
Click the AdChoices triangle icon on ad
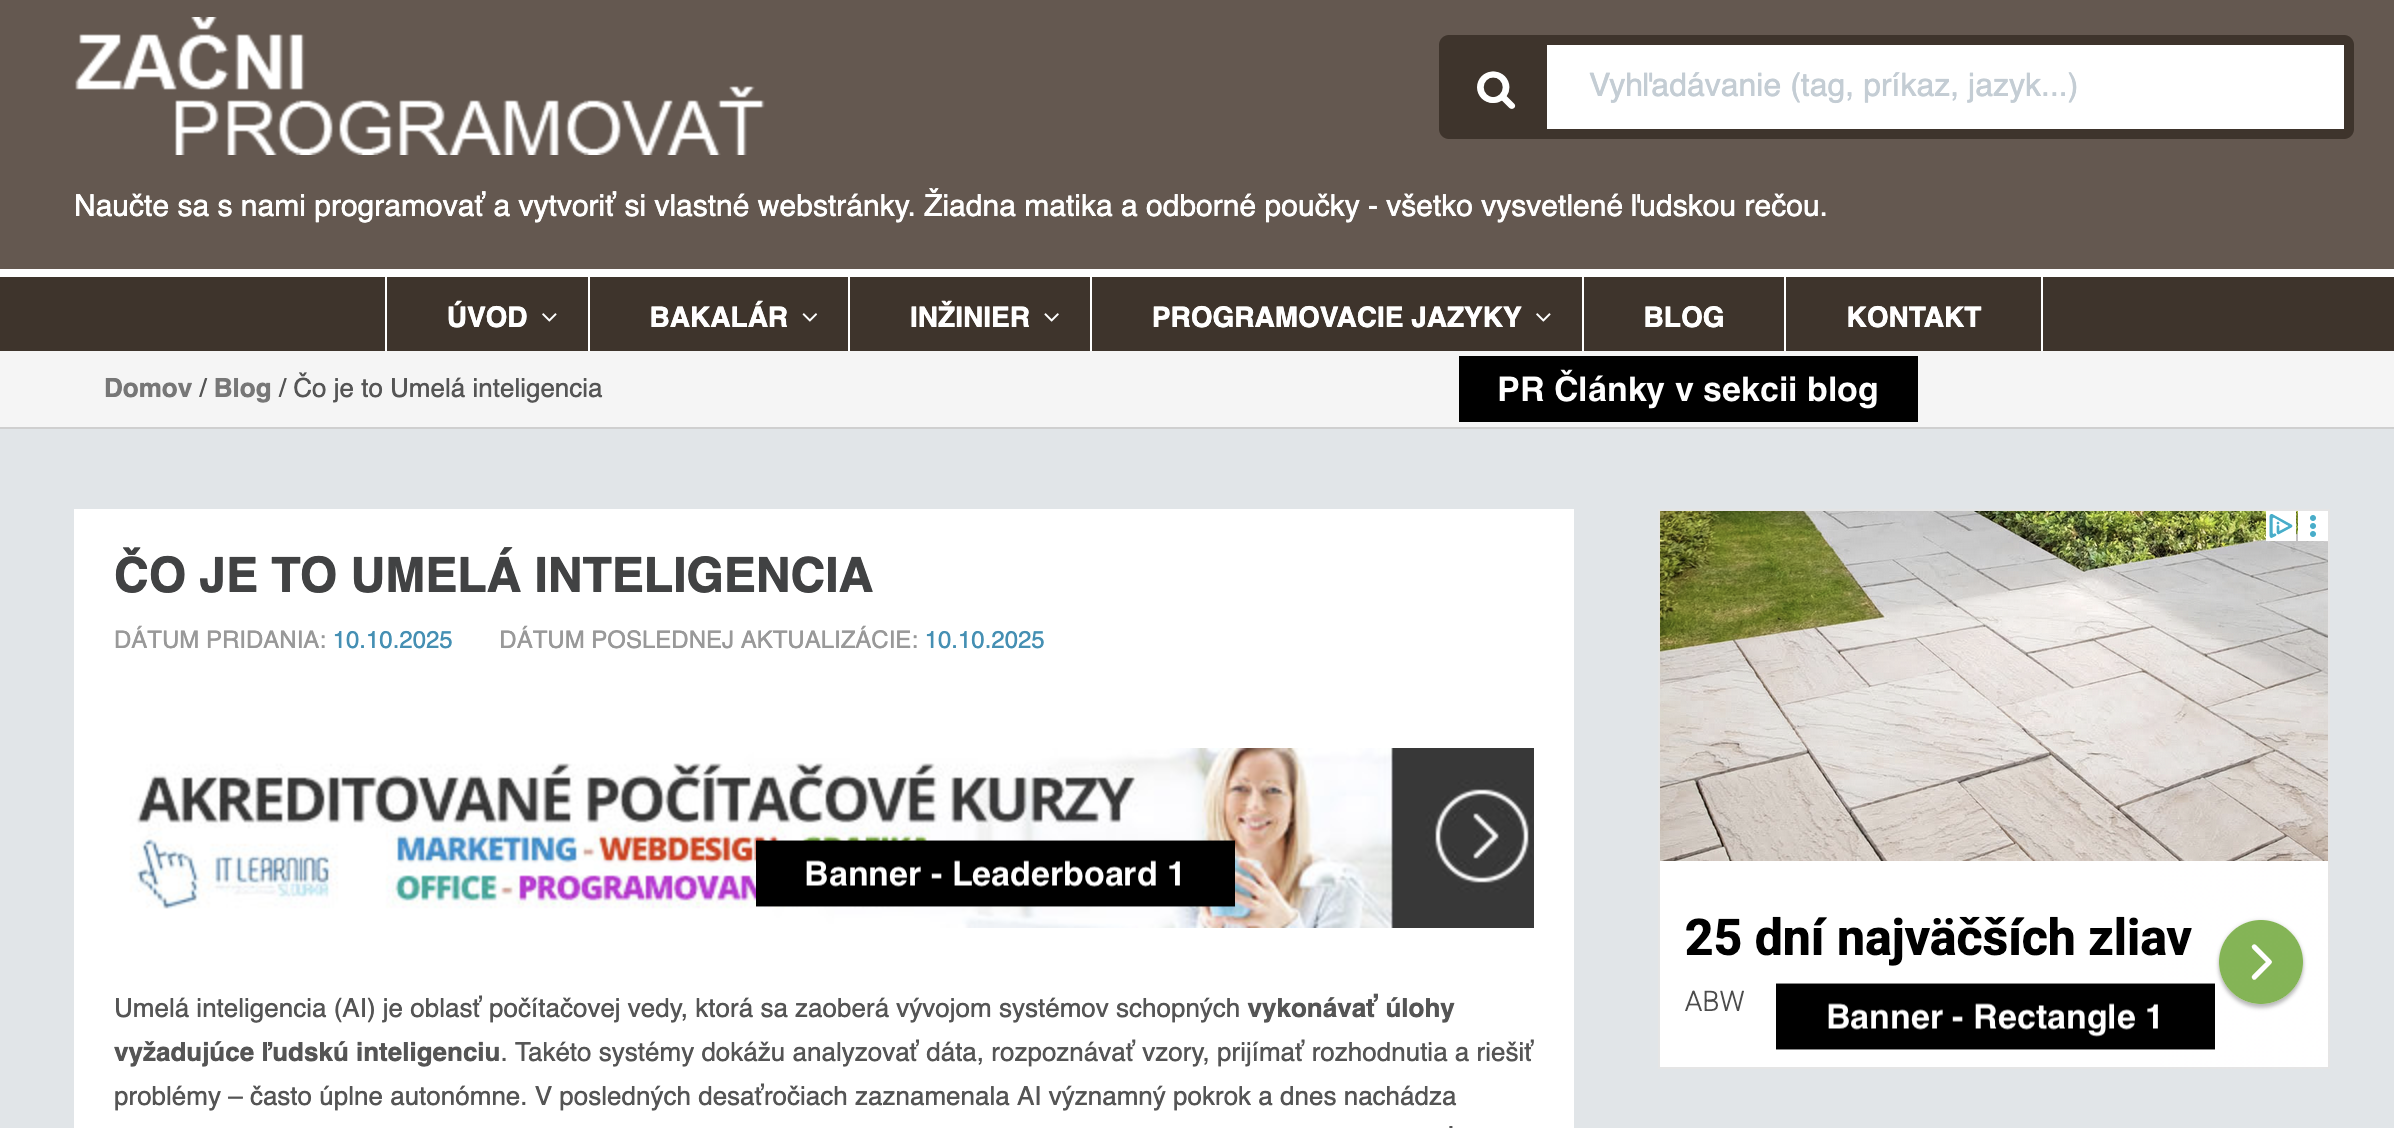pos(2279,525)
